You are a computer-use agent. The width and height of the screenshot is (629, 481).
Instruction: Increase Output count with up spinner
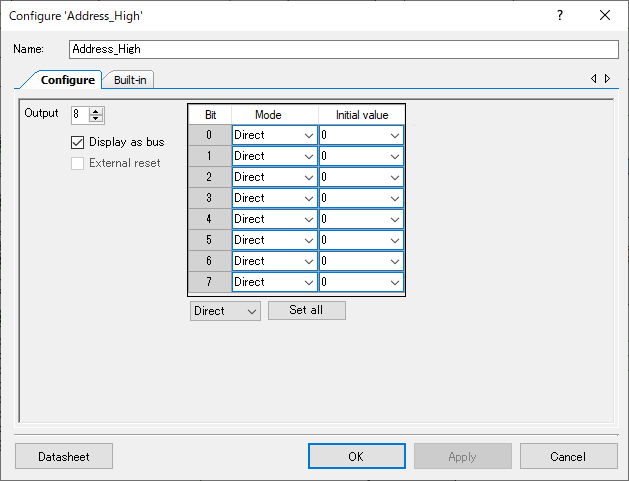tap(96, 111)
